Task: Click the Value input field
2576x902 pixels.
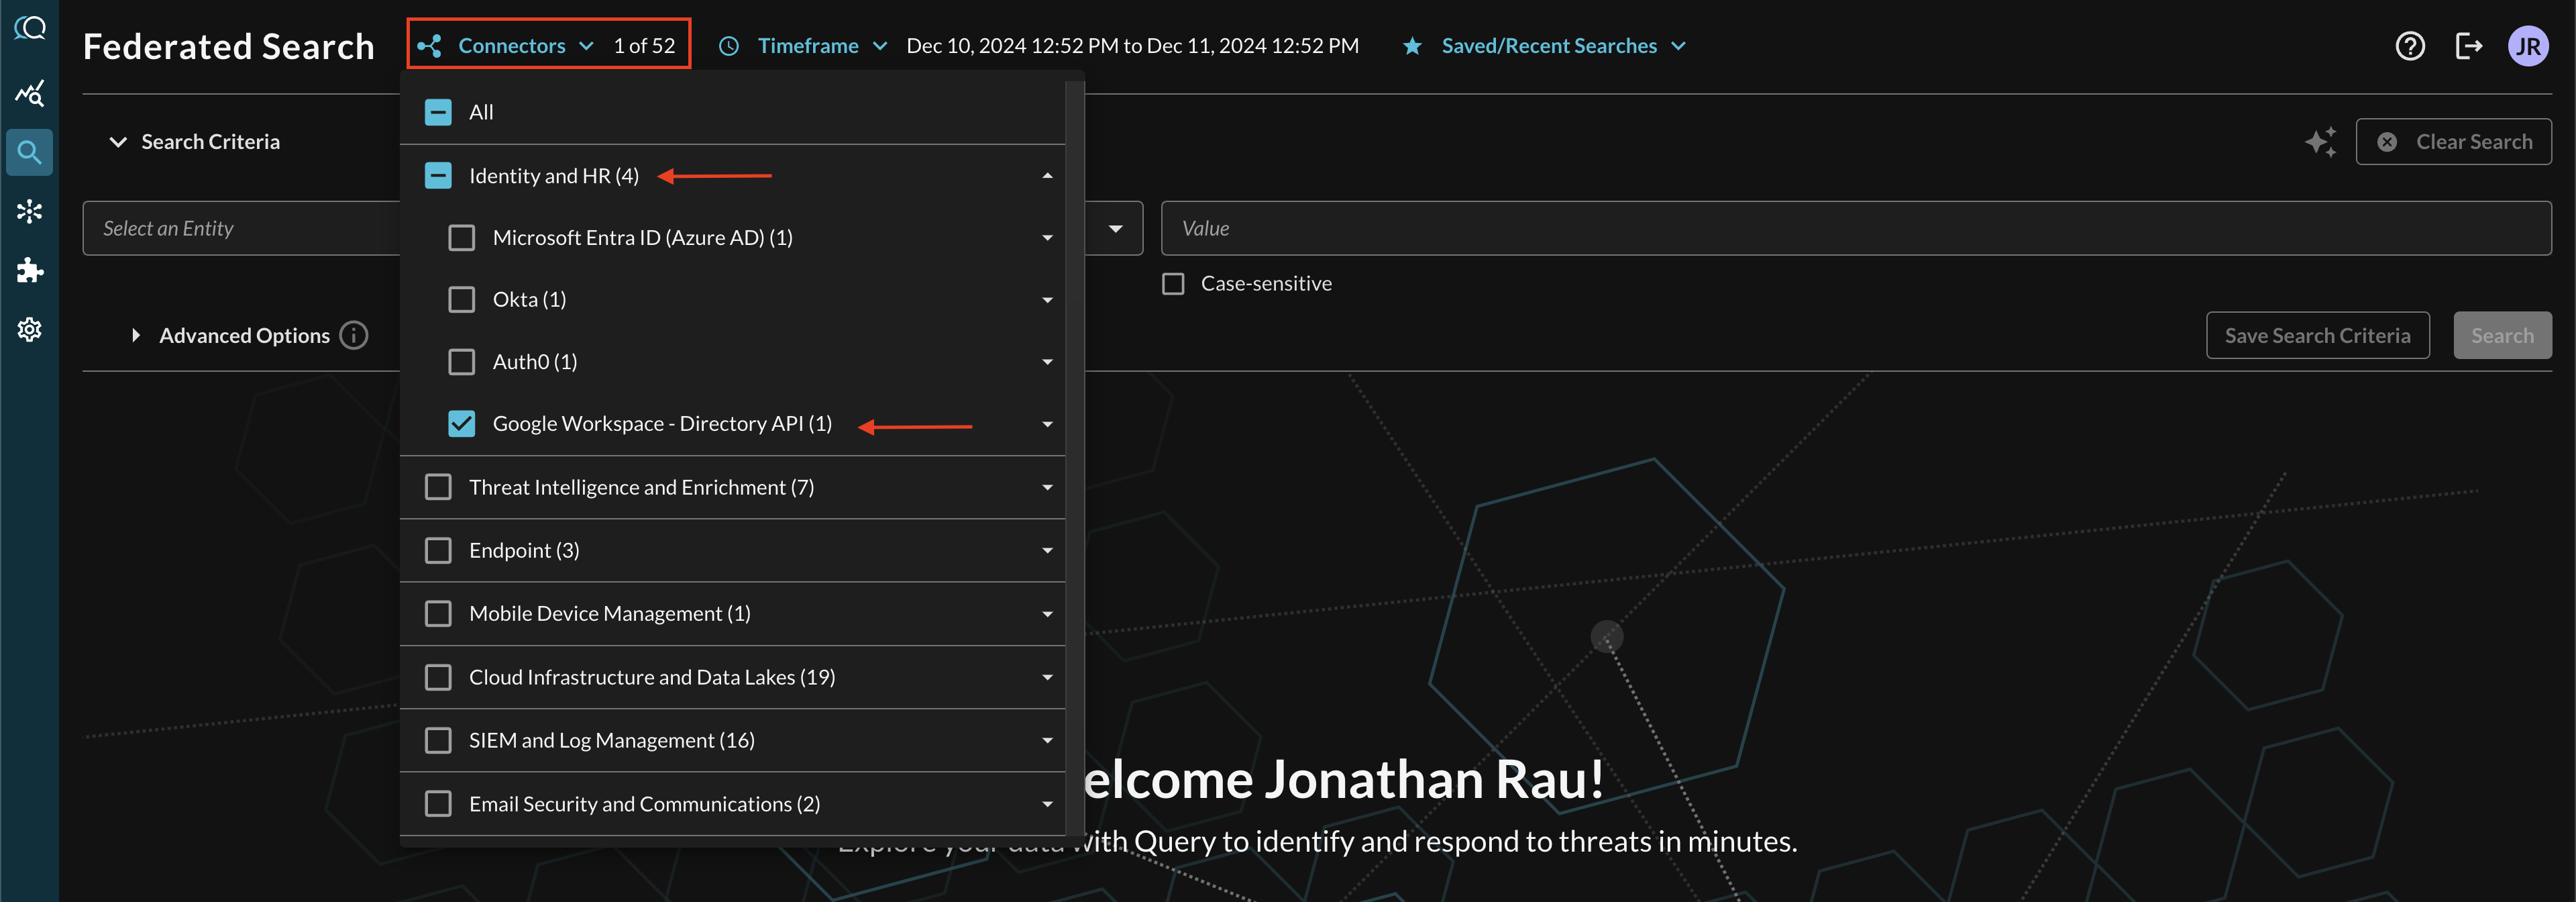Action: click(1855, 229)
